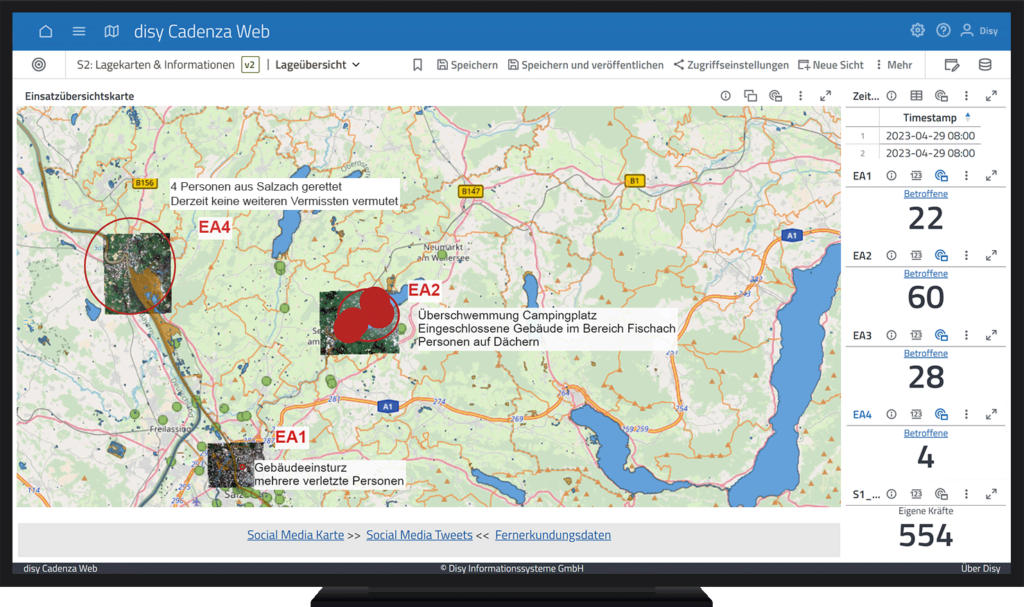Open three-dot menu of EA1 panel
This screenshot has height=607, width=1024.
click(967, 175)
